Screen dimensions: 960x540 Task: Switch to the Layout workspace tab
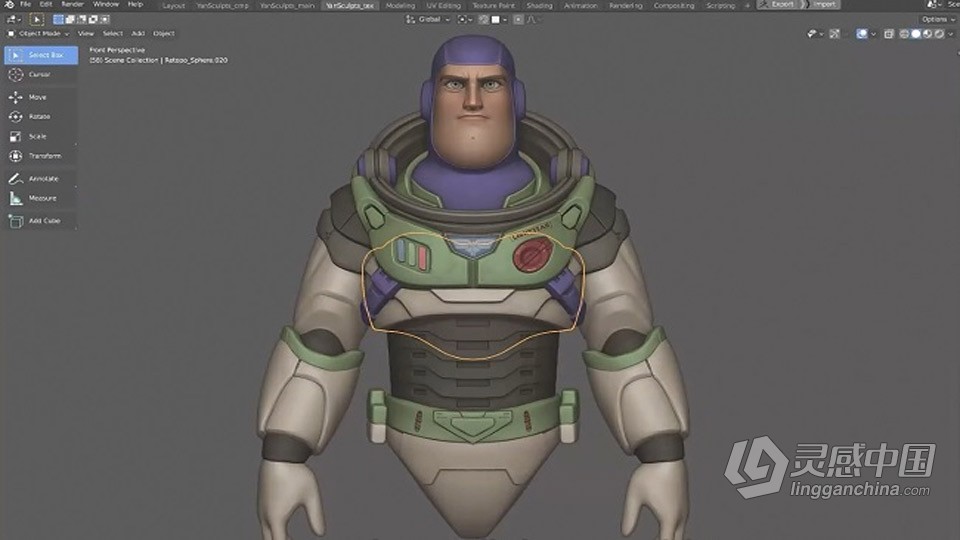173,6
